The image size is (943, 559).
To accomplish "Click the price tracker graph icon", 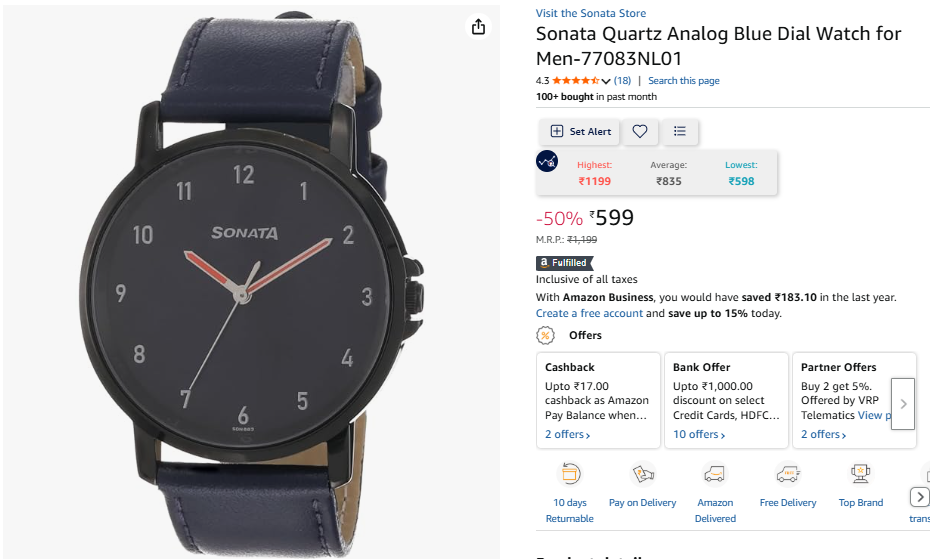I will click(x=547, y=161).
